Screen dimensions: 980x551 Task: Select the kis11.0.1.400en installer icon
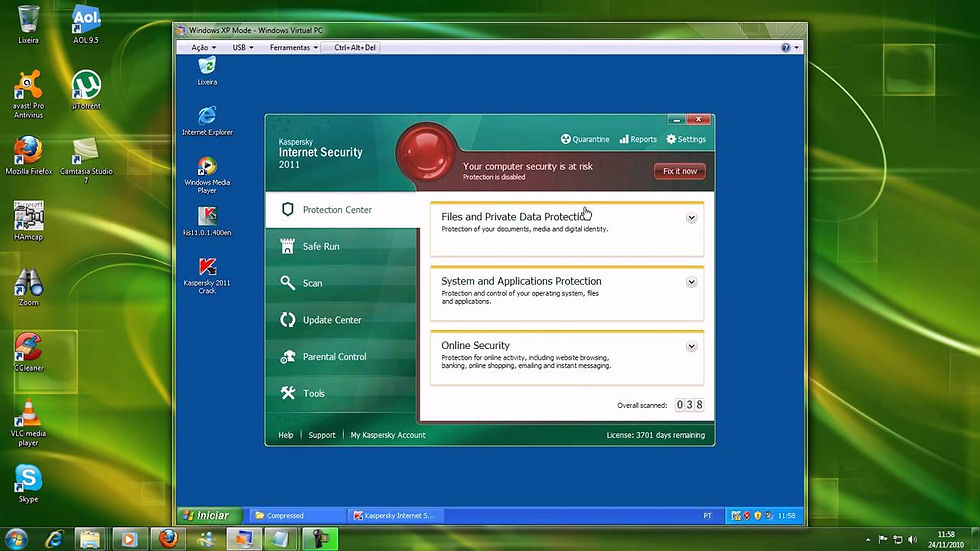pos(207,221)
